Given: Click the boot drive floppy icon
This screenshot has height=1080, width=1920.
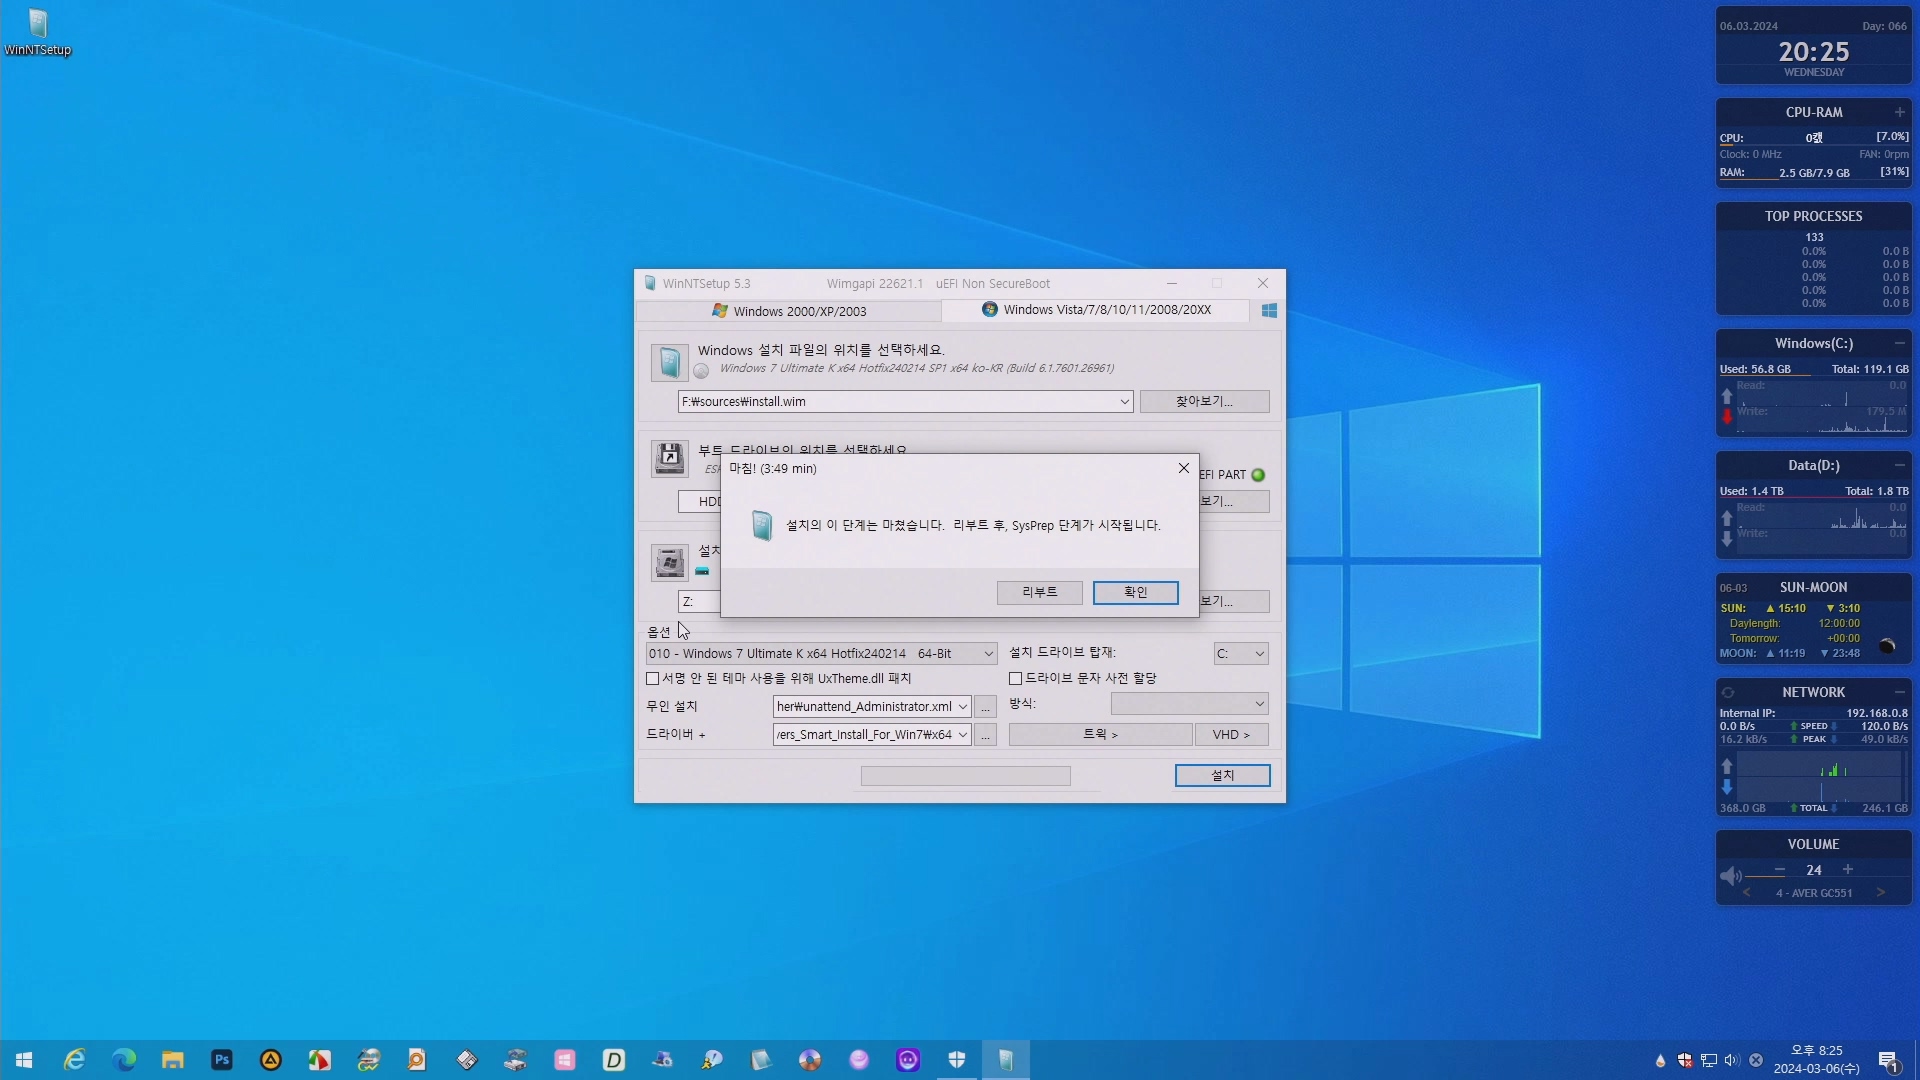Looking at the screenshot, I should pos(669,458).
